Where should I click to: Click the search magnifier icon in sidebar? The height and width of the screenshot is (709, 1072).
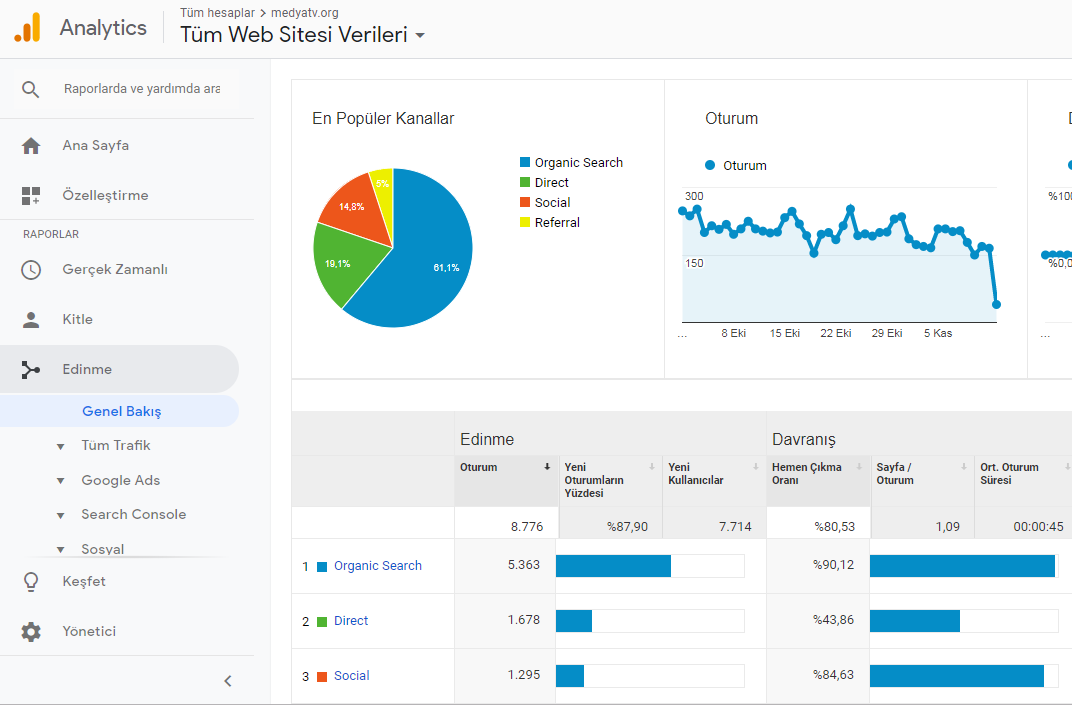(30, 89)
